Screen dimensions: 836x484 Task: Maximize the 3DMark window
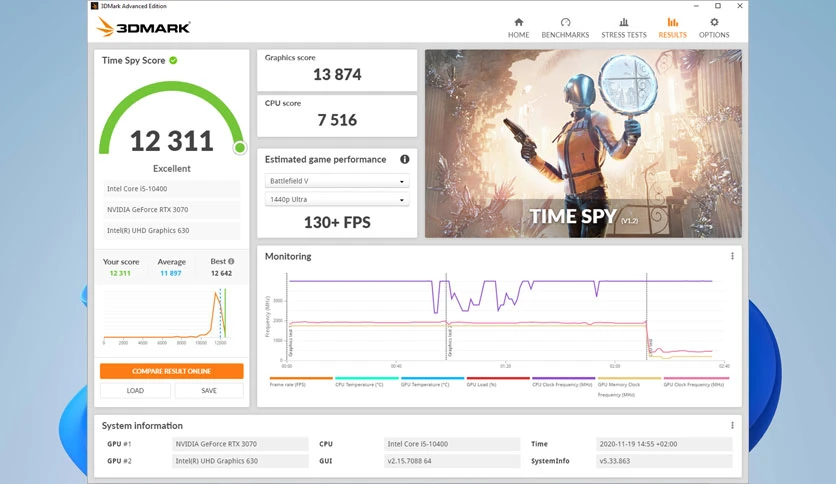718,6
